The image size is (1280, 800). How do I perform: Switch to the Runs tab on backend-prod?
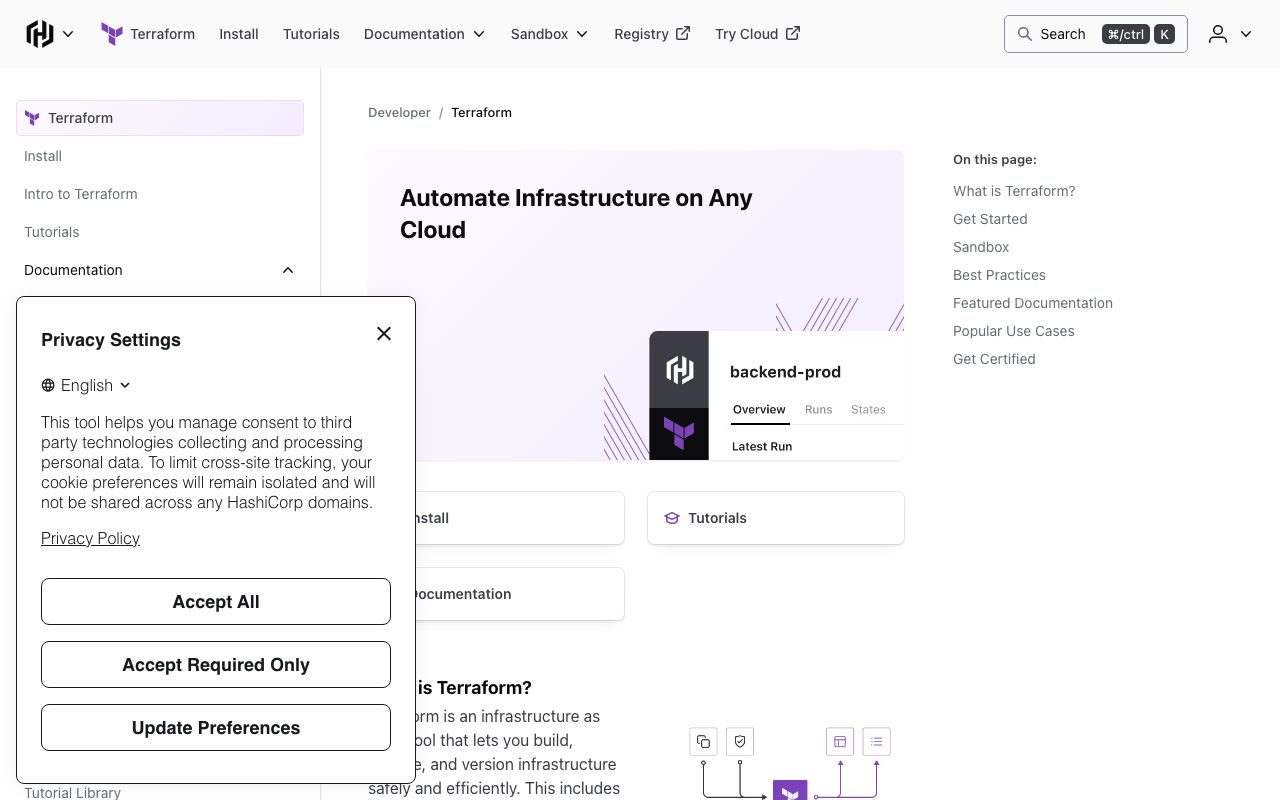(x=818, y=409)
